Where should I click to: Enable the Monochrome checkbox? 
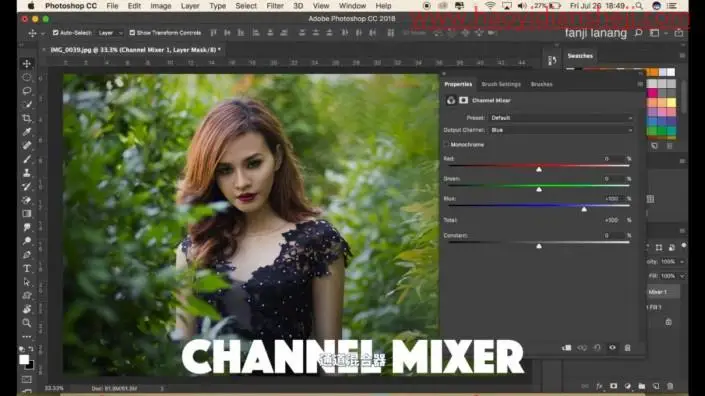[446, 144]
